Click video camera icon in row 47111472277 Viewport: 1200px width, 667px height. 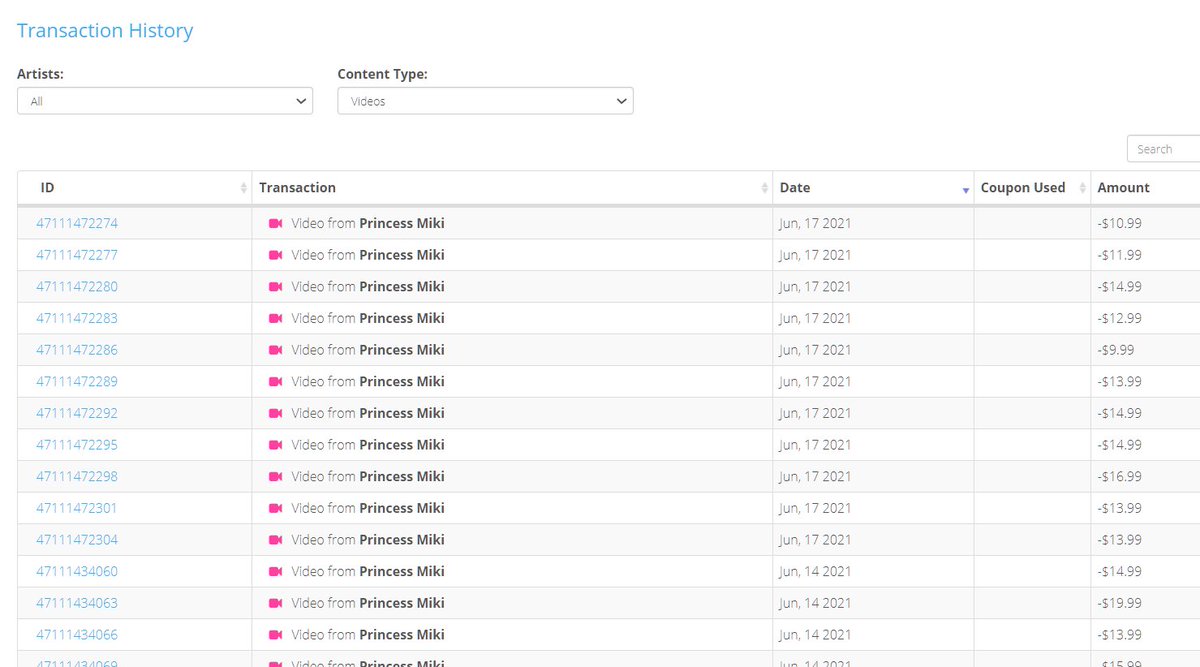pyautogui.click(x=276, y=255)
